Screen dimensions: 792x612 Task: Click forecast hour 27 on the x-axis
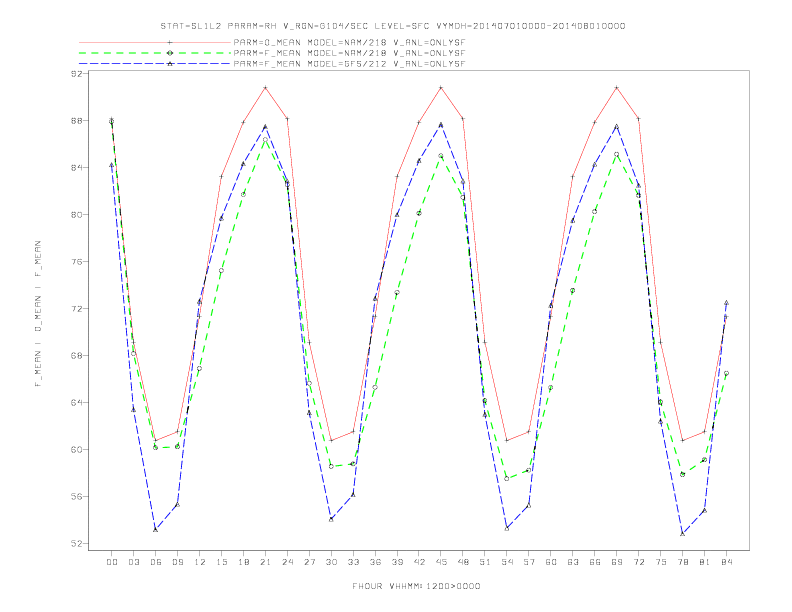click(x=309, y=562)
